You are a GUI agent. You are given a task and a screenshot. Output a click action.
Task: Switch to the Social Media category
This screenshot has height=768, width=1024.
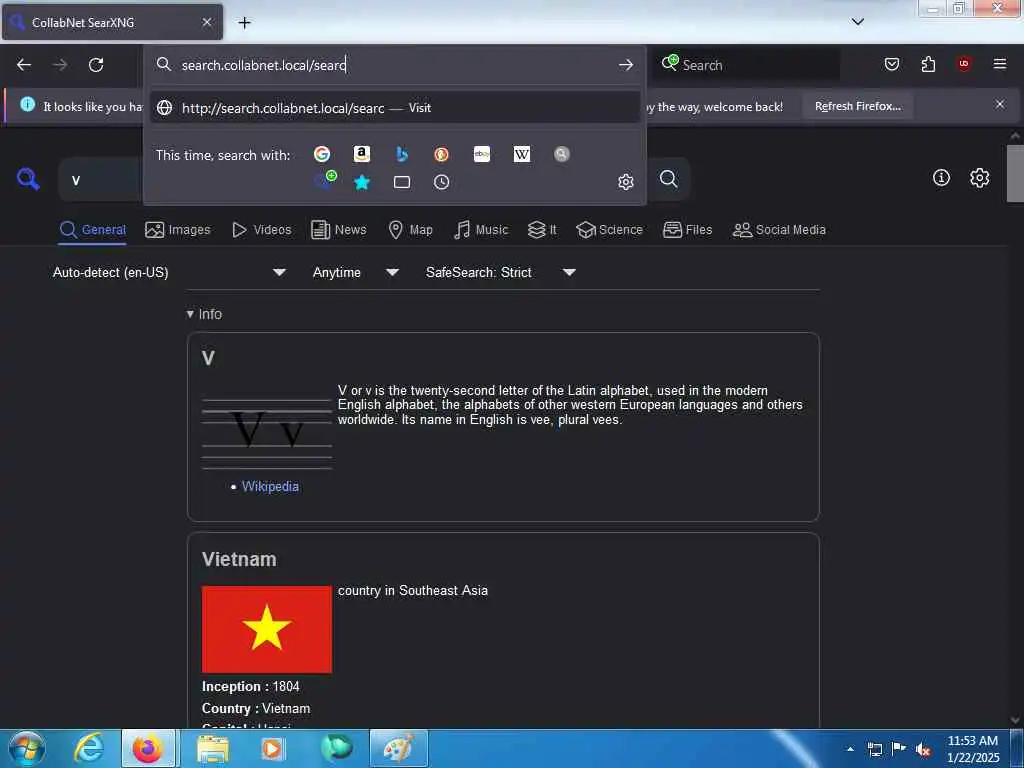coord(779,230)
